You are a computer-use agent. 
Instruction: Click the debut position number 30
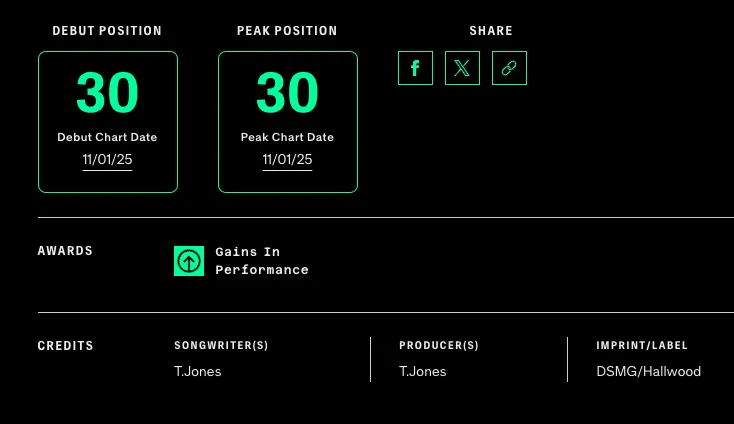pyautogui.click(x=108, y=93)
